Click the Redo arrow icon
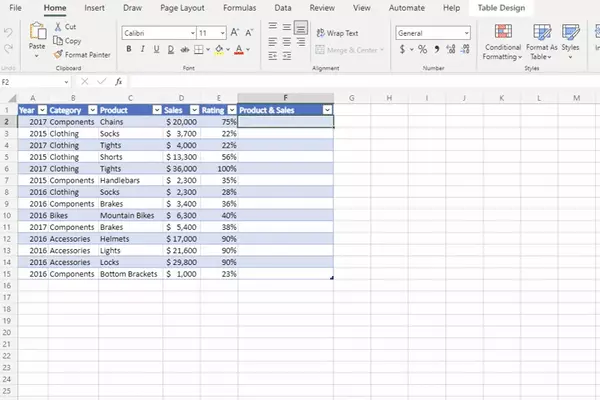The height and width of the screenshot is (400, 600). 8,48
